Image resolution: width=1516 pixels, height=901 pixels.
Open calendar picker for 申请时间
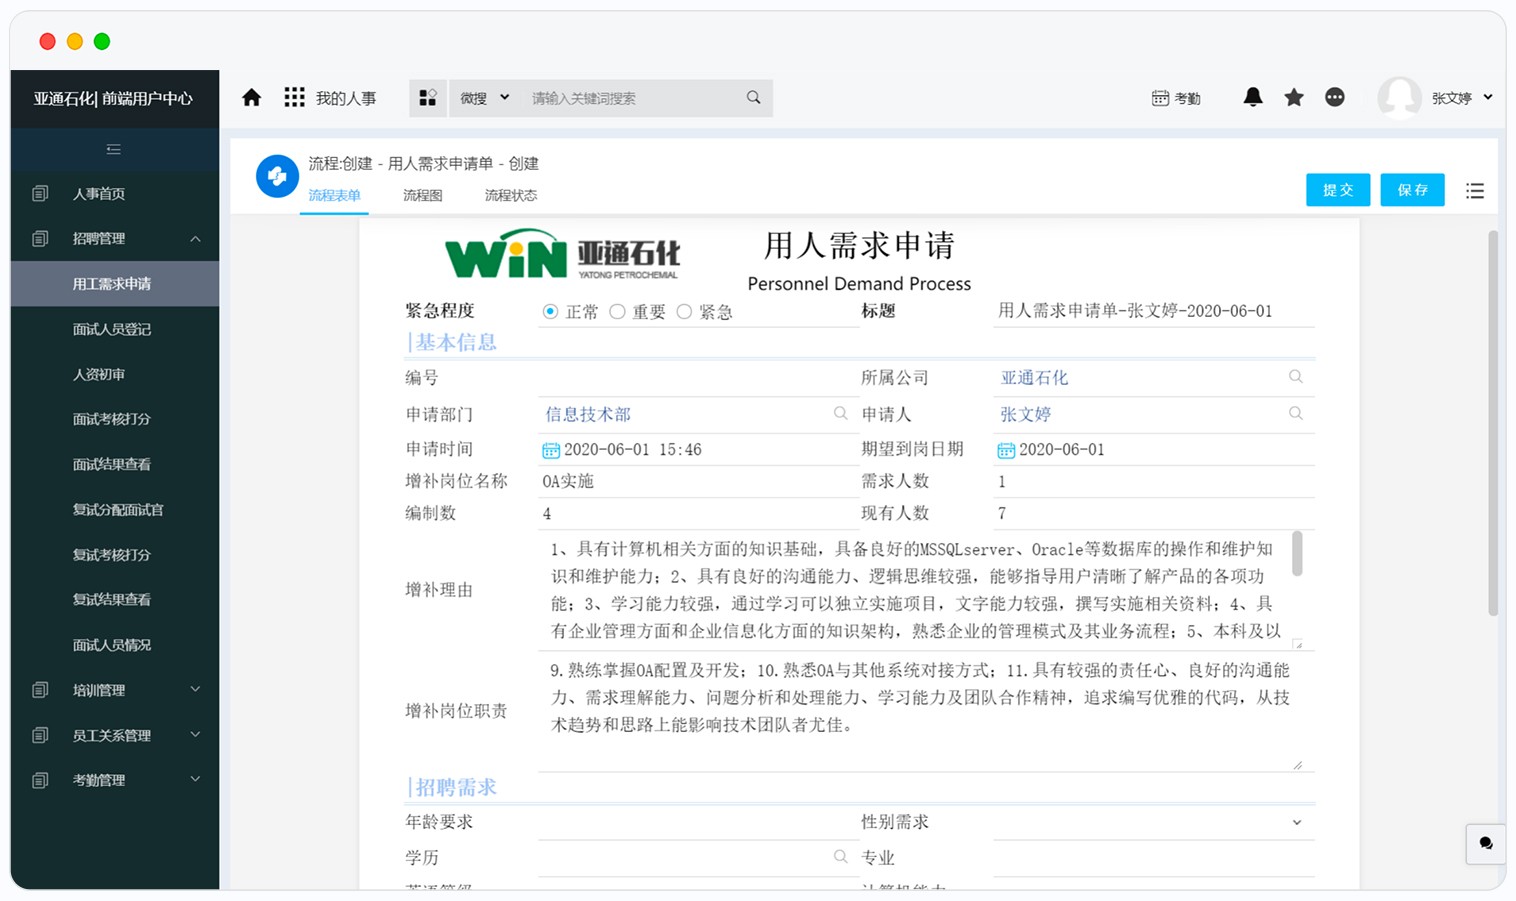tap(550, 450)
